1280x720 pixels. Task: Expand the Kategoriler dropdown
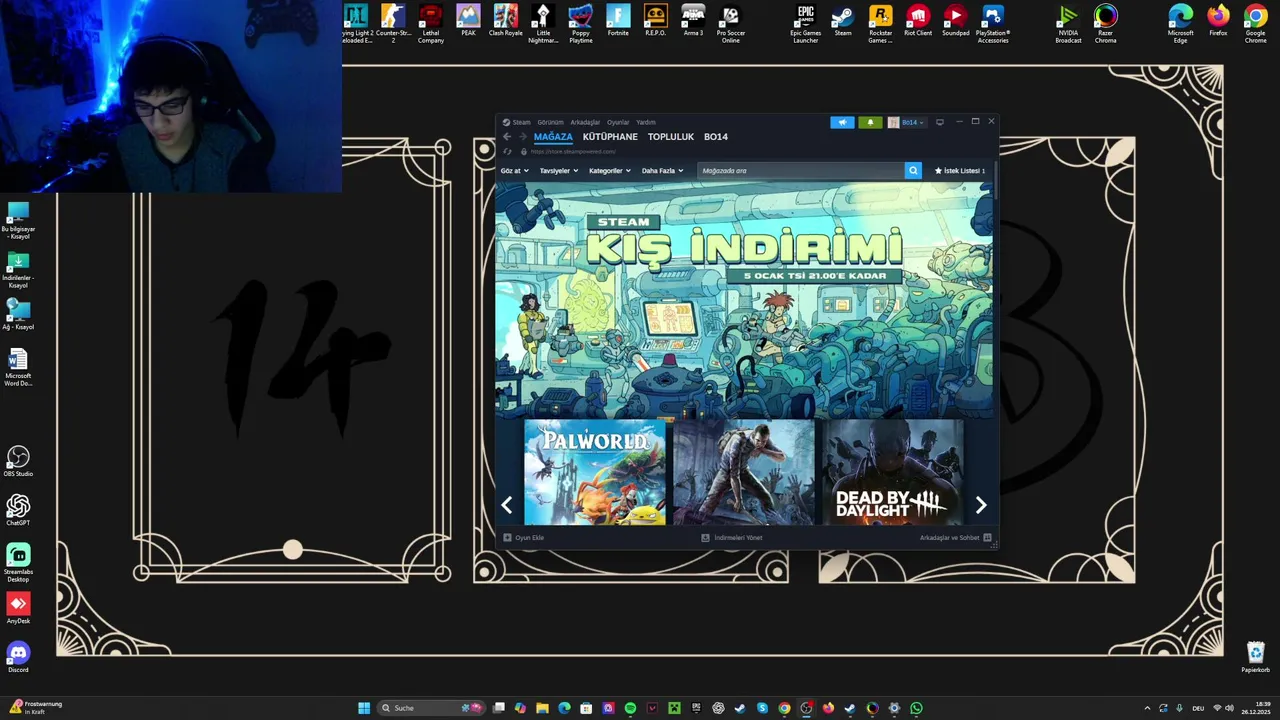click(609, 171)
